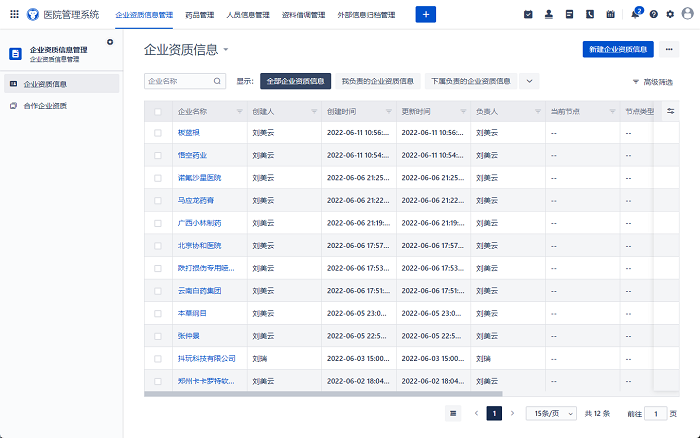
Task: Click the notification bell icon
Action: tap(635, 14)
